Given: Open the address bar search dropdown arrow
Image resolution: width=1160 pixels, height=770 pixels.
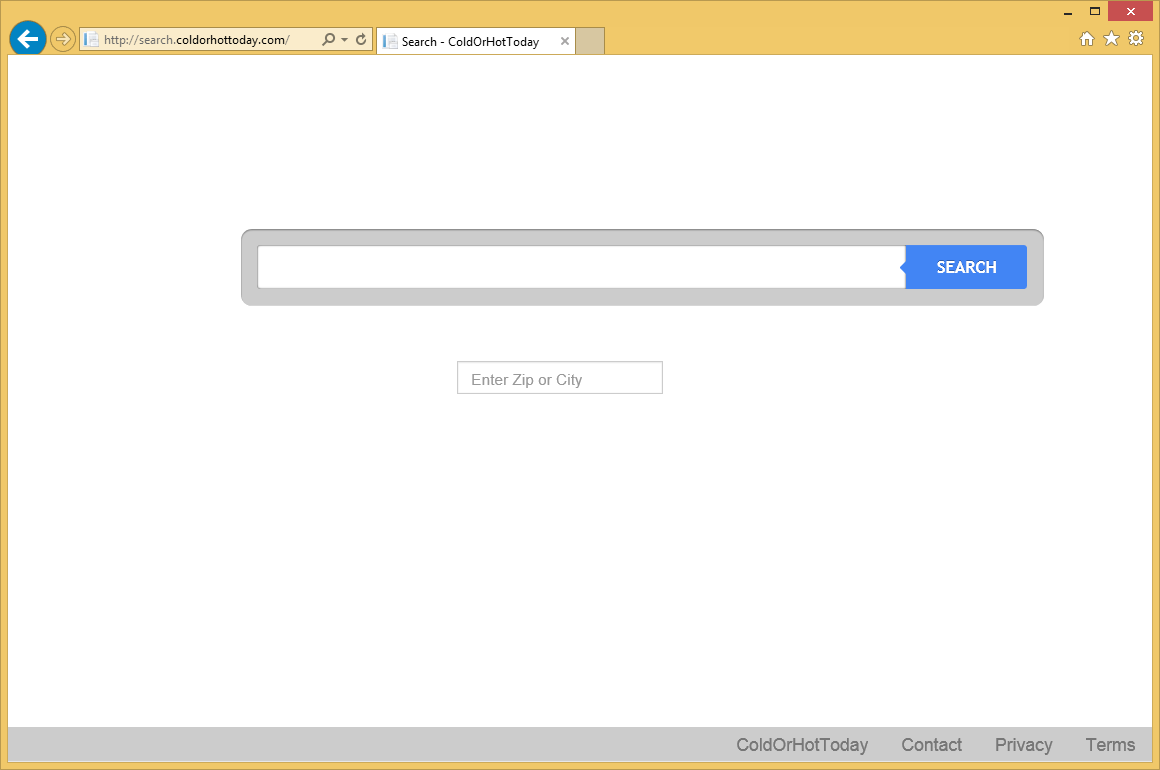Looking at the screenshot, I should pos(342,41).
